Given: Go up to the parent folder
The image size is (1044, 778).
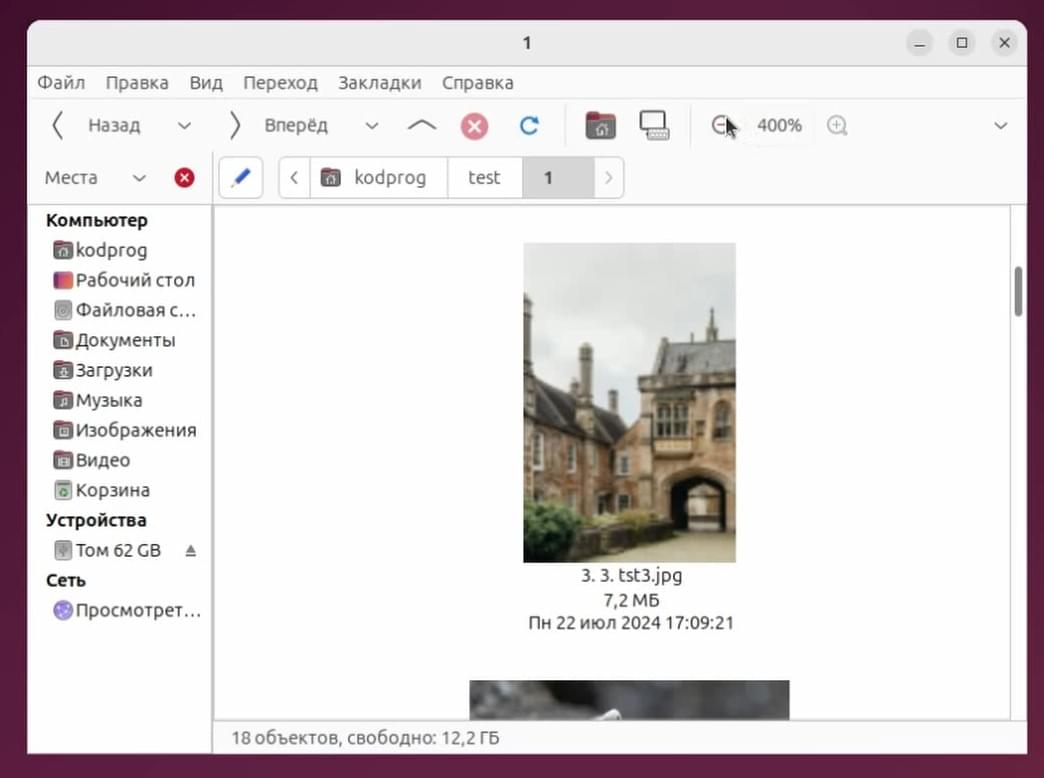Looking at the screenshot, I should coord(421,125).
